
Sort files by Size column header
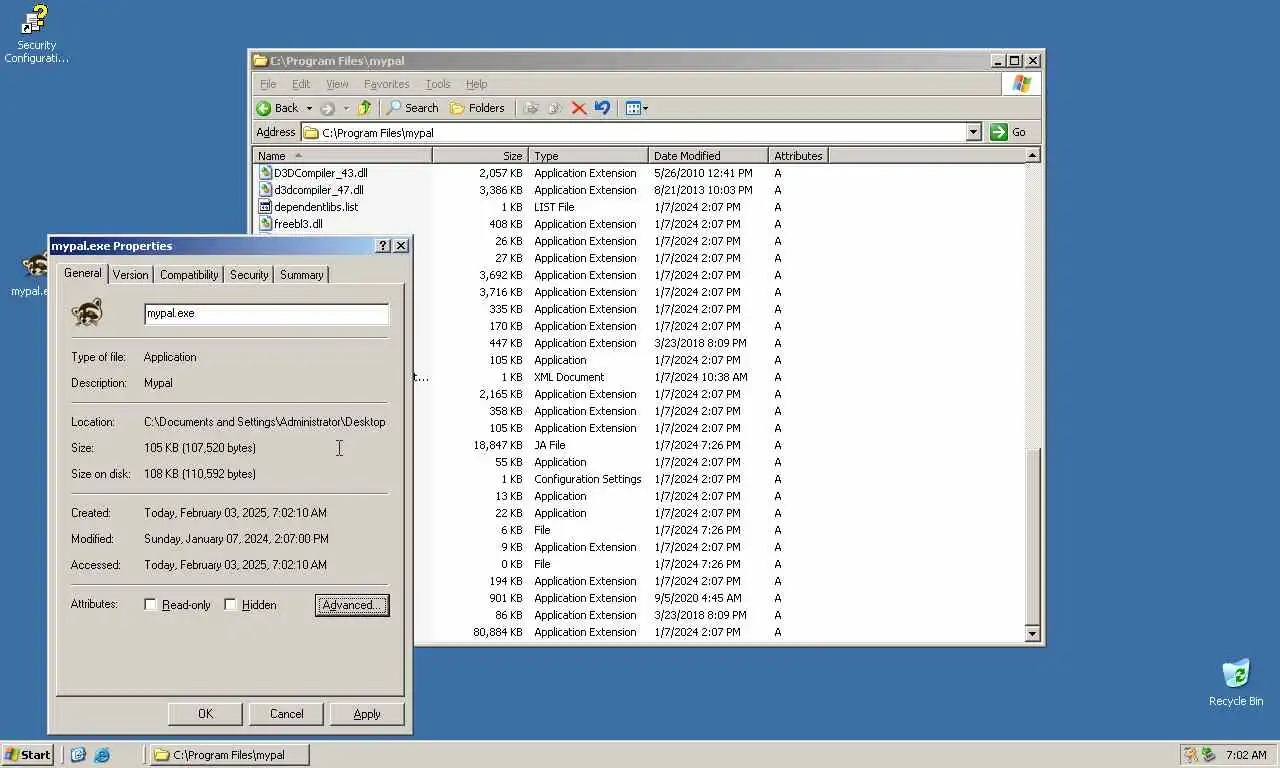[480, 156]
